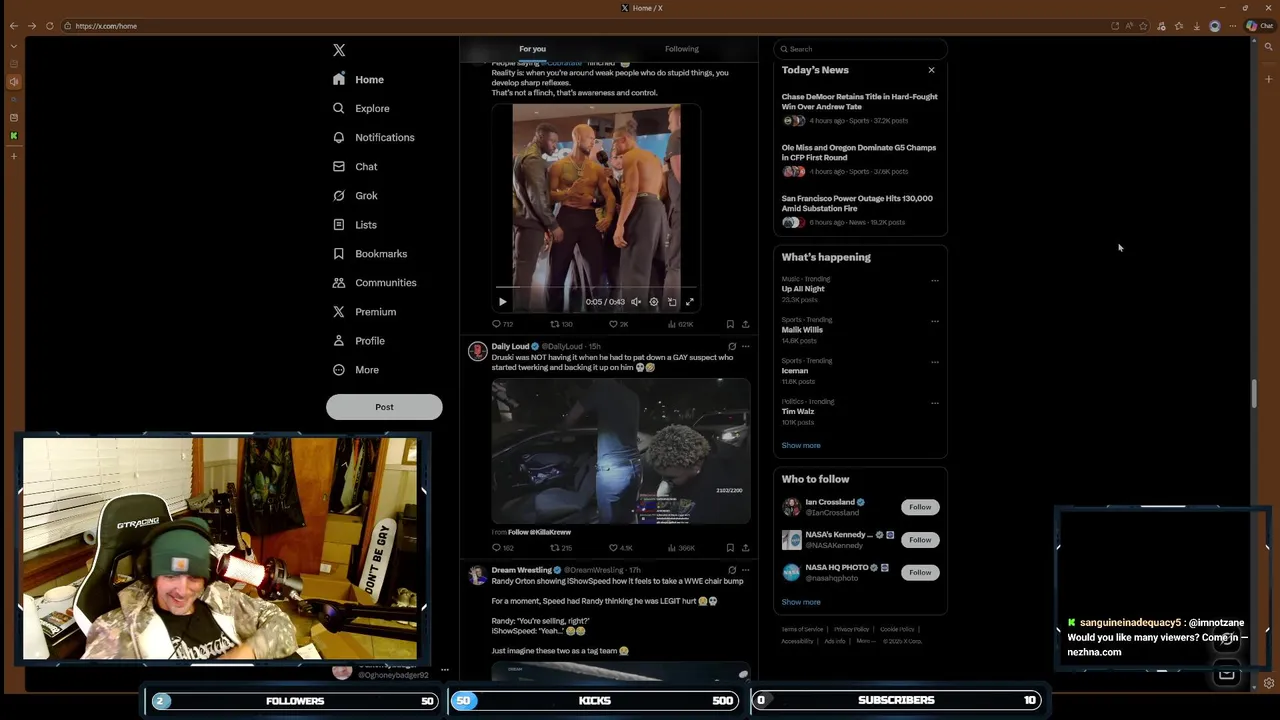Follow Ian Crossland

(920, 507)
